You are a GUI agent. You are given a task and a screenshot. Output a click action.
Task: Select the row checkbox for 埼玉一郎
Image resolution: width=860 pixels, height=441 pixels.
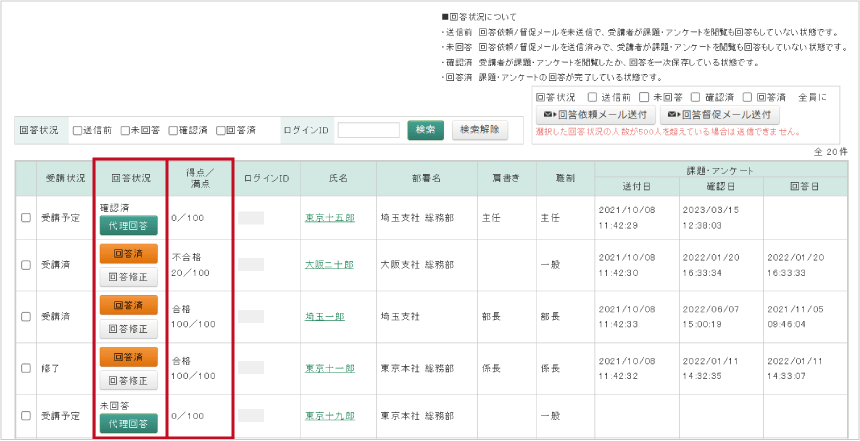[x=26, y=316]
